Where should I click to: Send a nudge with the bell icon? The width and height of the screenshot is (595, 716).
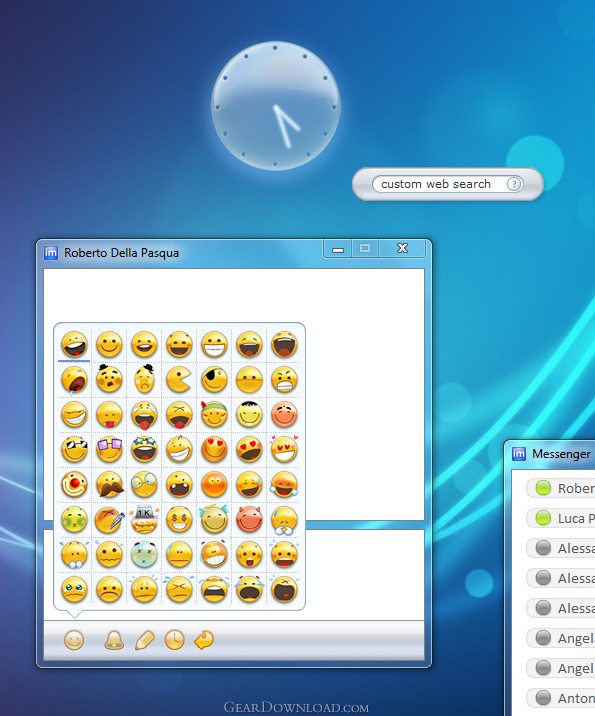pos(114,640)
